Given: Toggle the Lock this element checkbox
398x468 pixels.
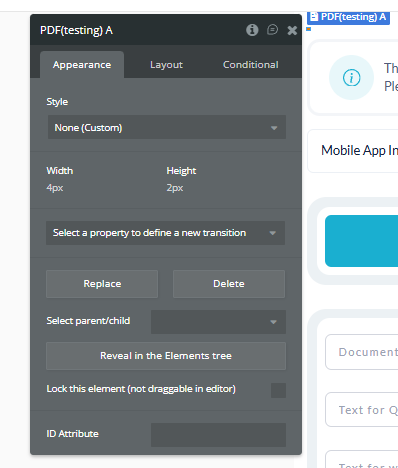Looking at the screenshot, I should click(x=278, y=390).
